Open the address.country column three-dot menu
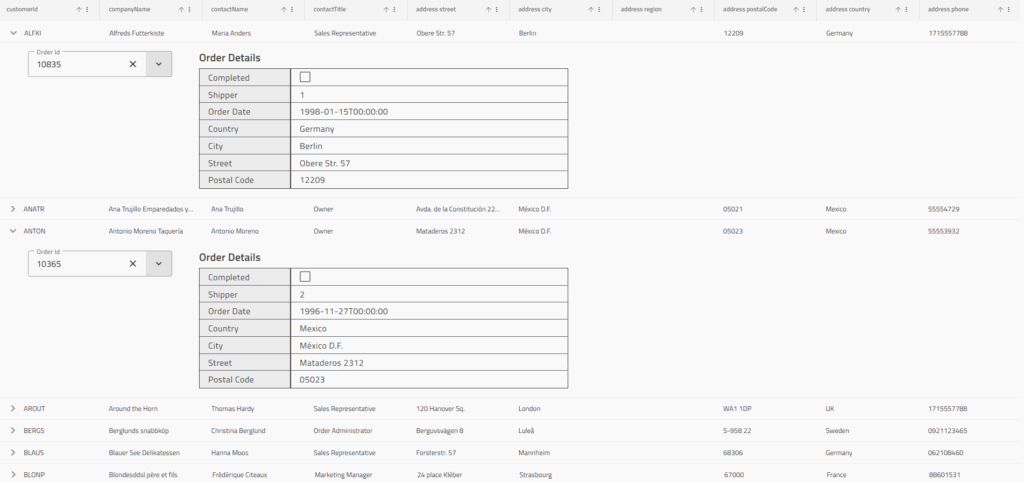This screenshot has height=482, width=1024. 906,9
